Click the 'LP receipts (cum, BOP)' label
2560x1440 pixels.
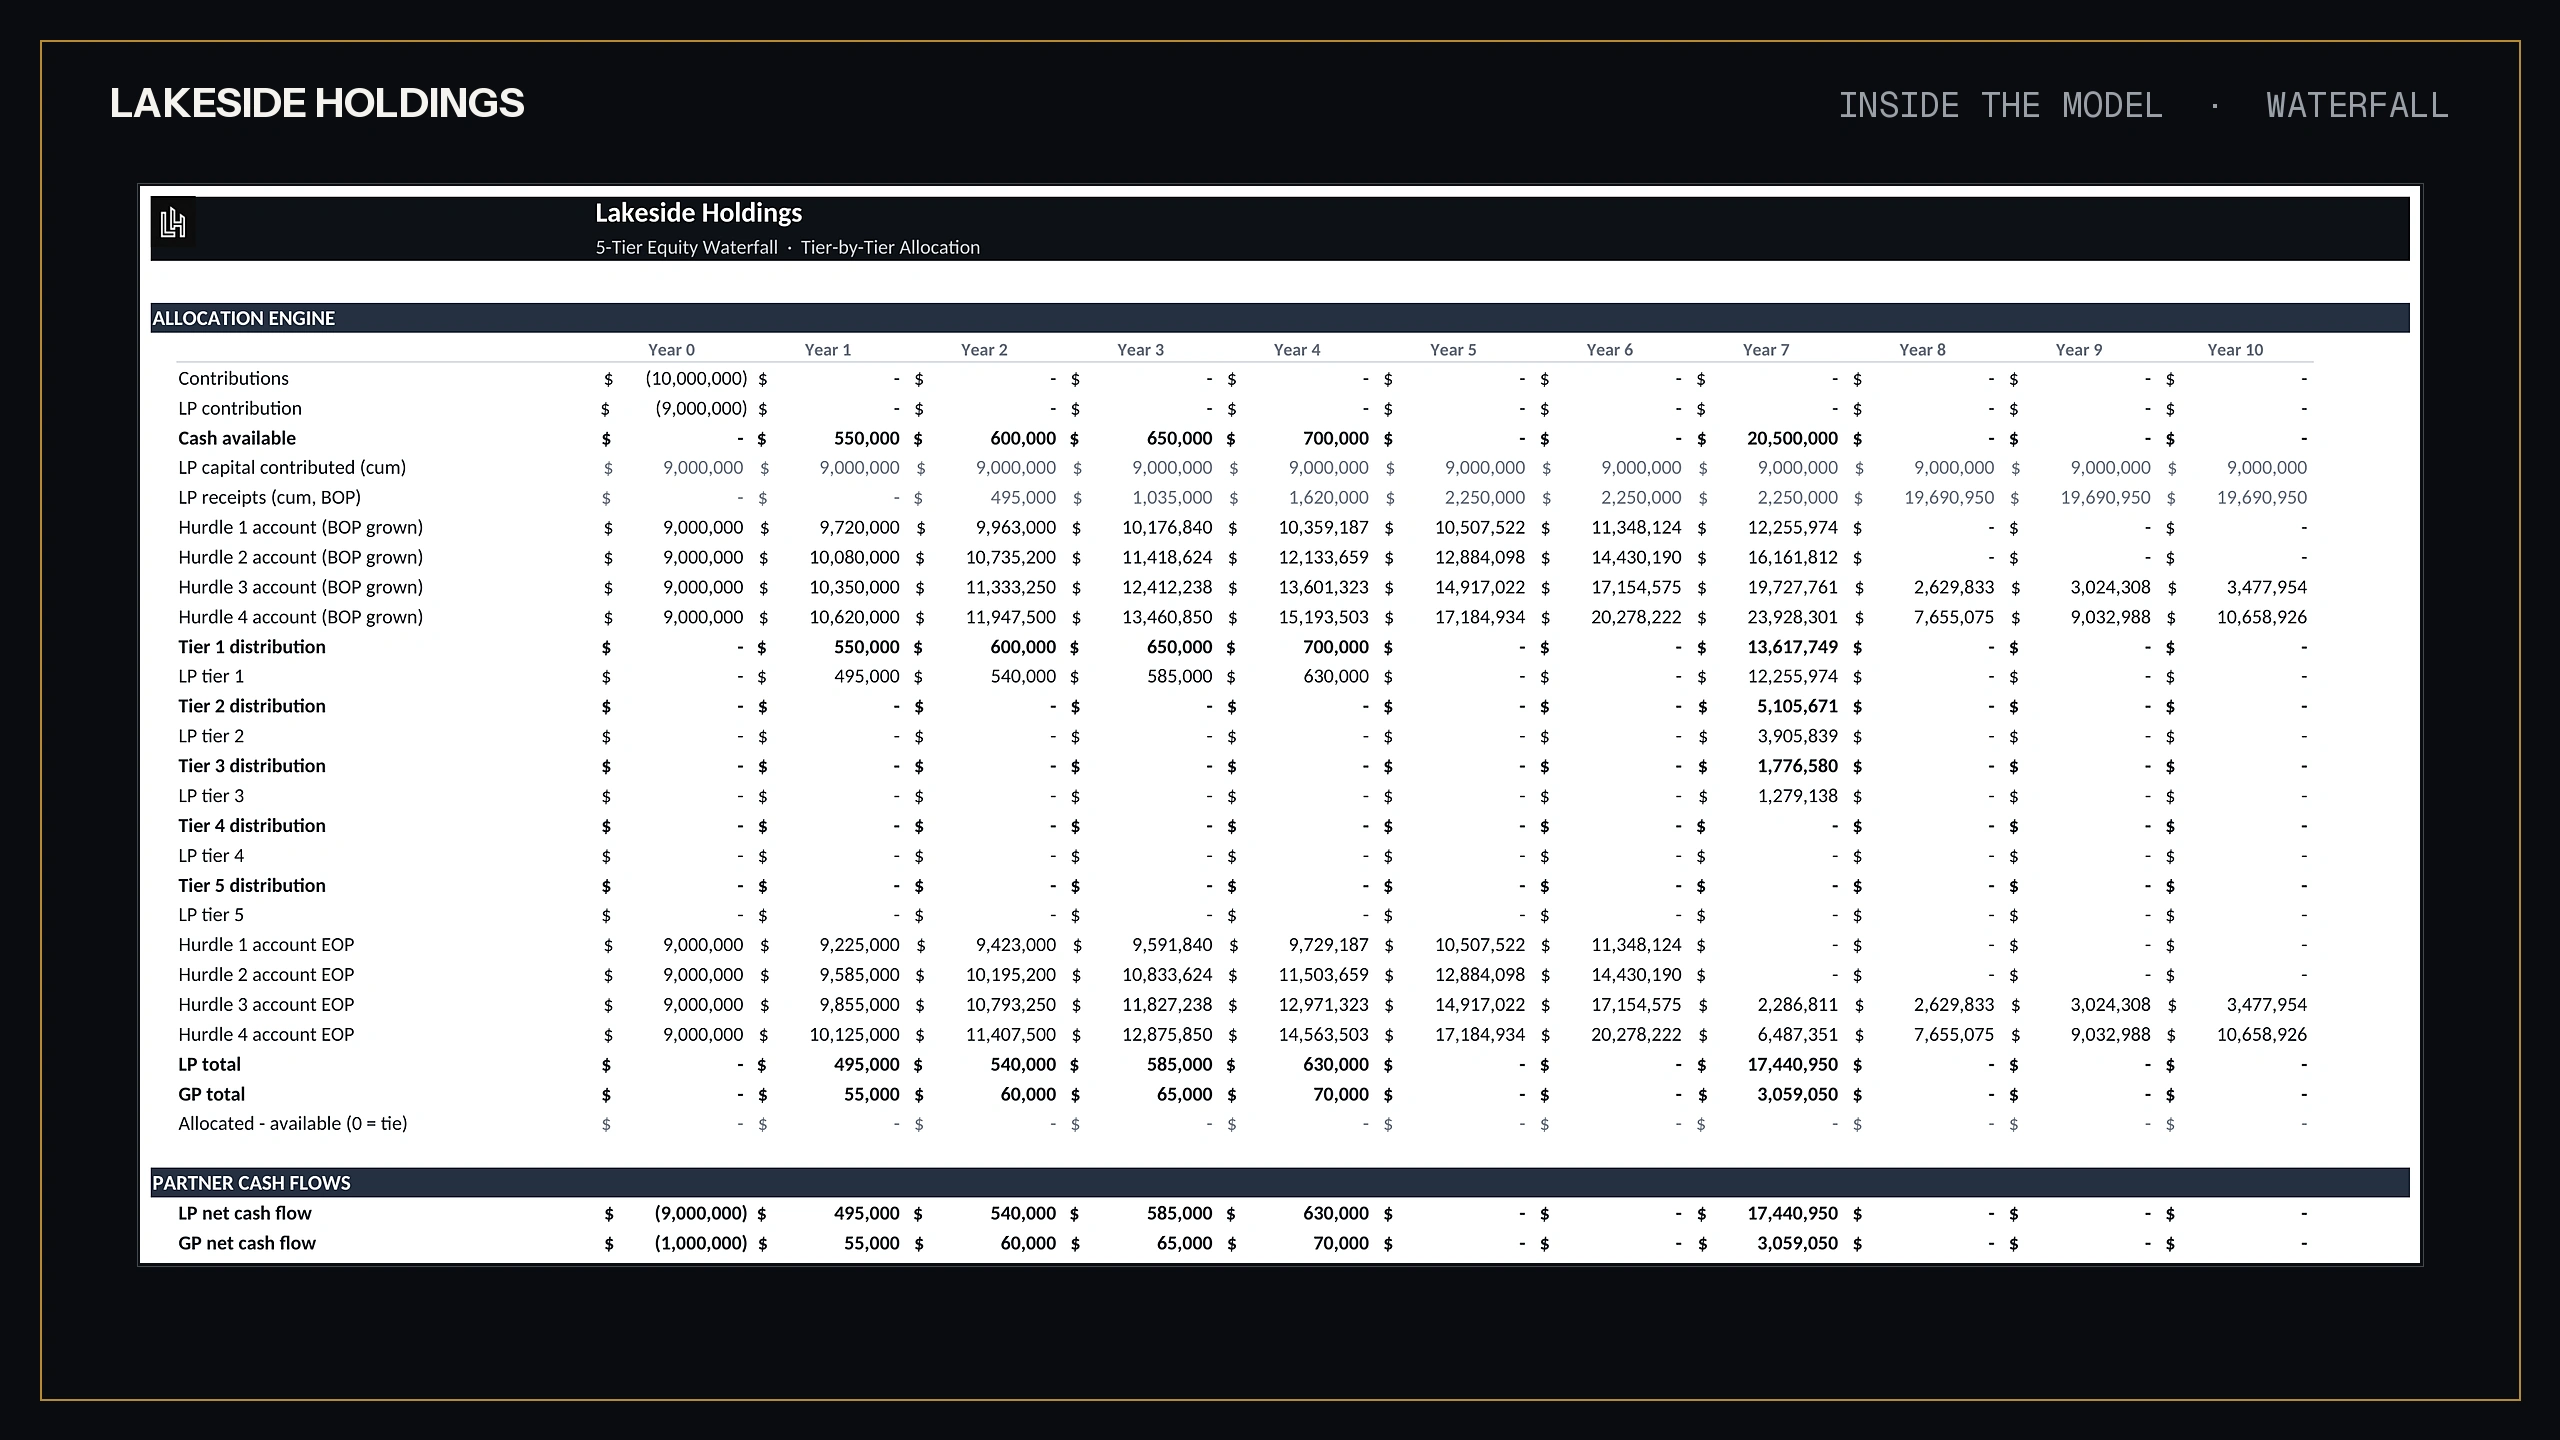(270, 498)
